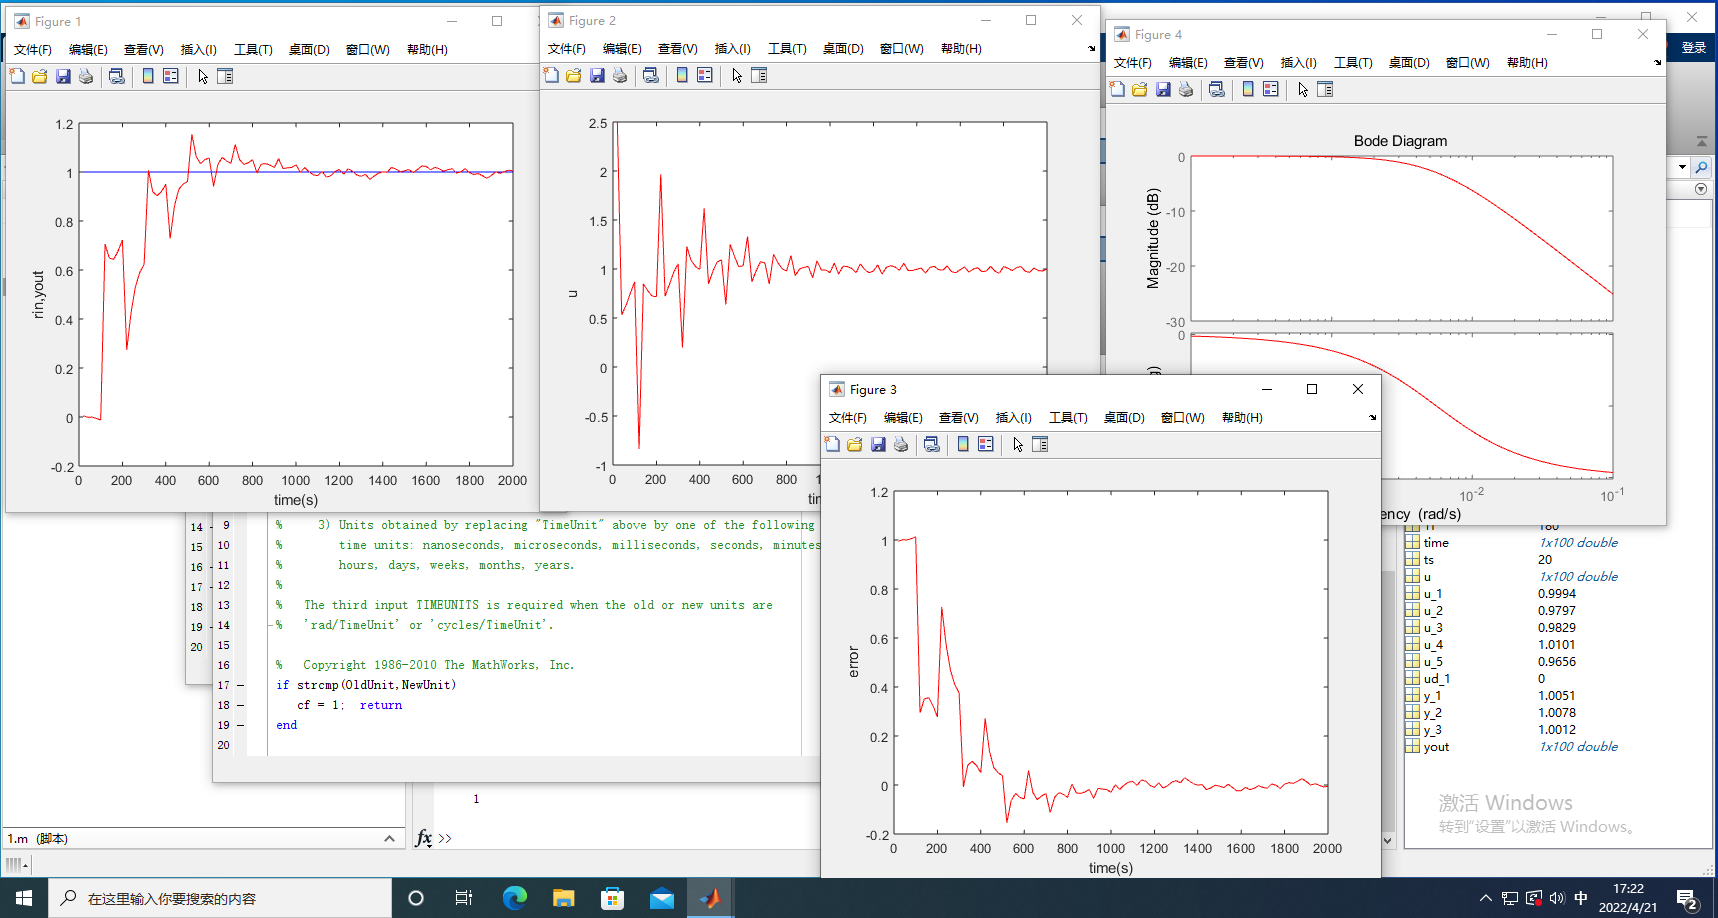1718x918 pixels.
Task: Click dock arrow on Figure 4 menu bar
Action: point(1657,62)
